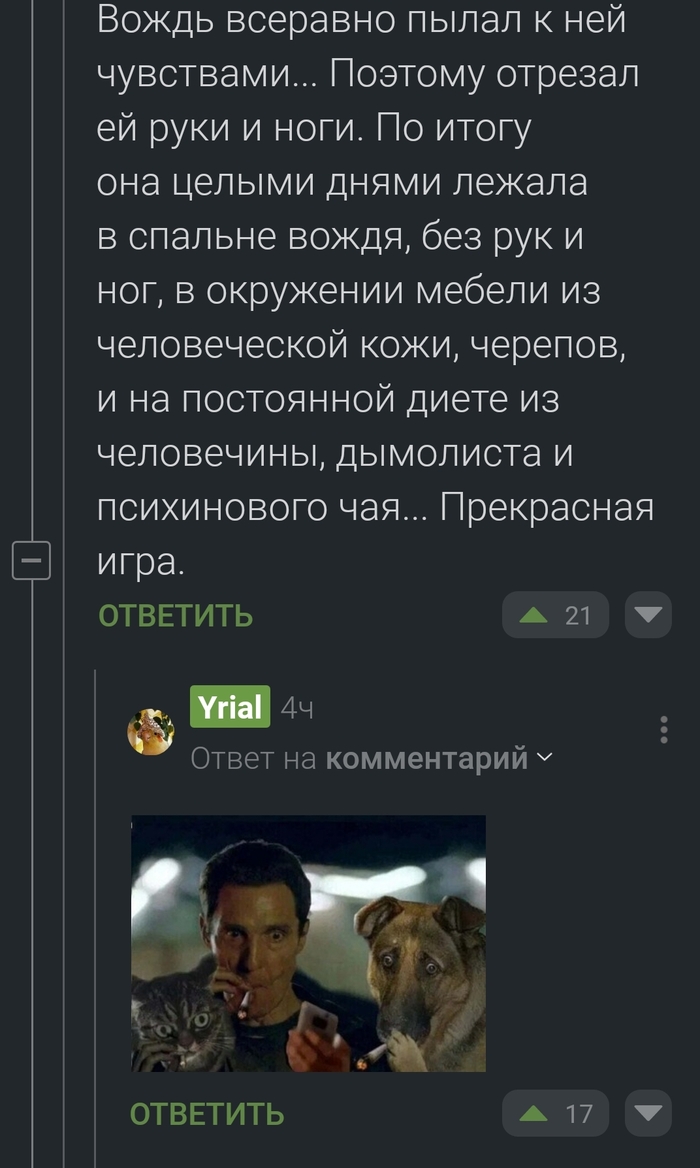700x1168 pixels.
Task: Open the bold 'комментарий' parent link
Action: 427,759
